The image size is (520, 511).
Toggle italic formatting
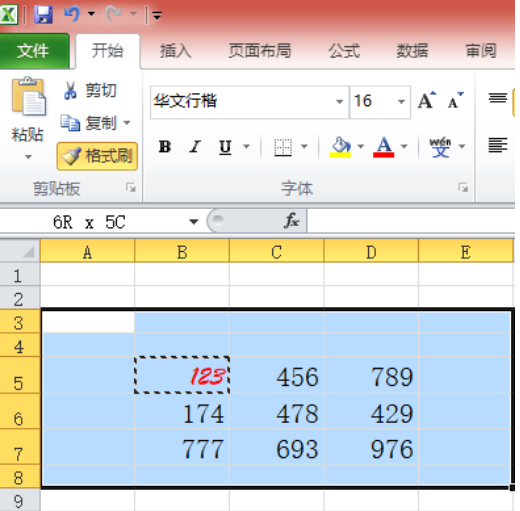point(195,147)
